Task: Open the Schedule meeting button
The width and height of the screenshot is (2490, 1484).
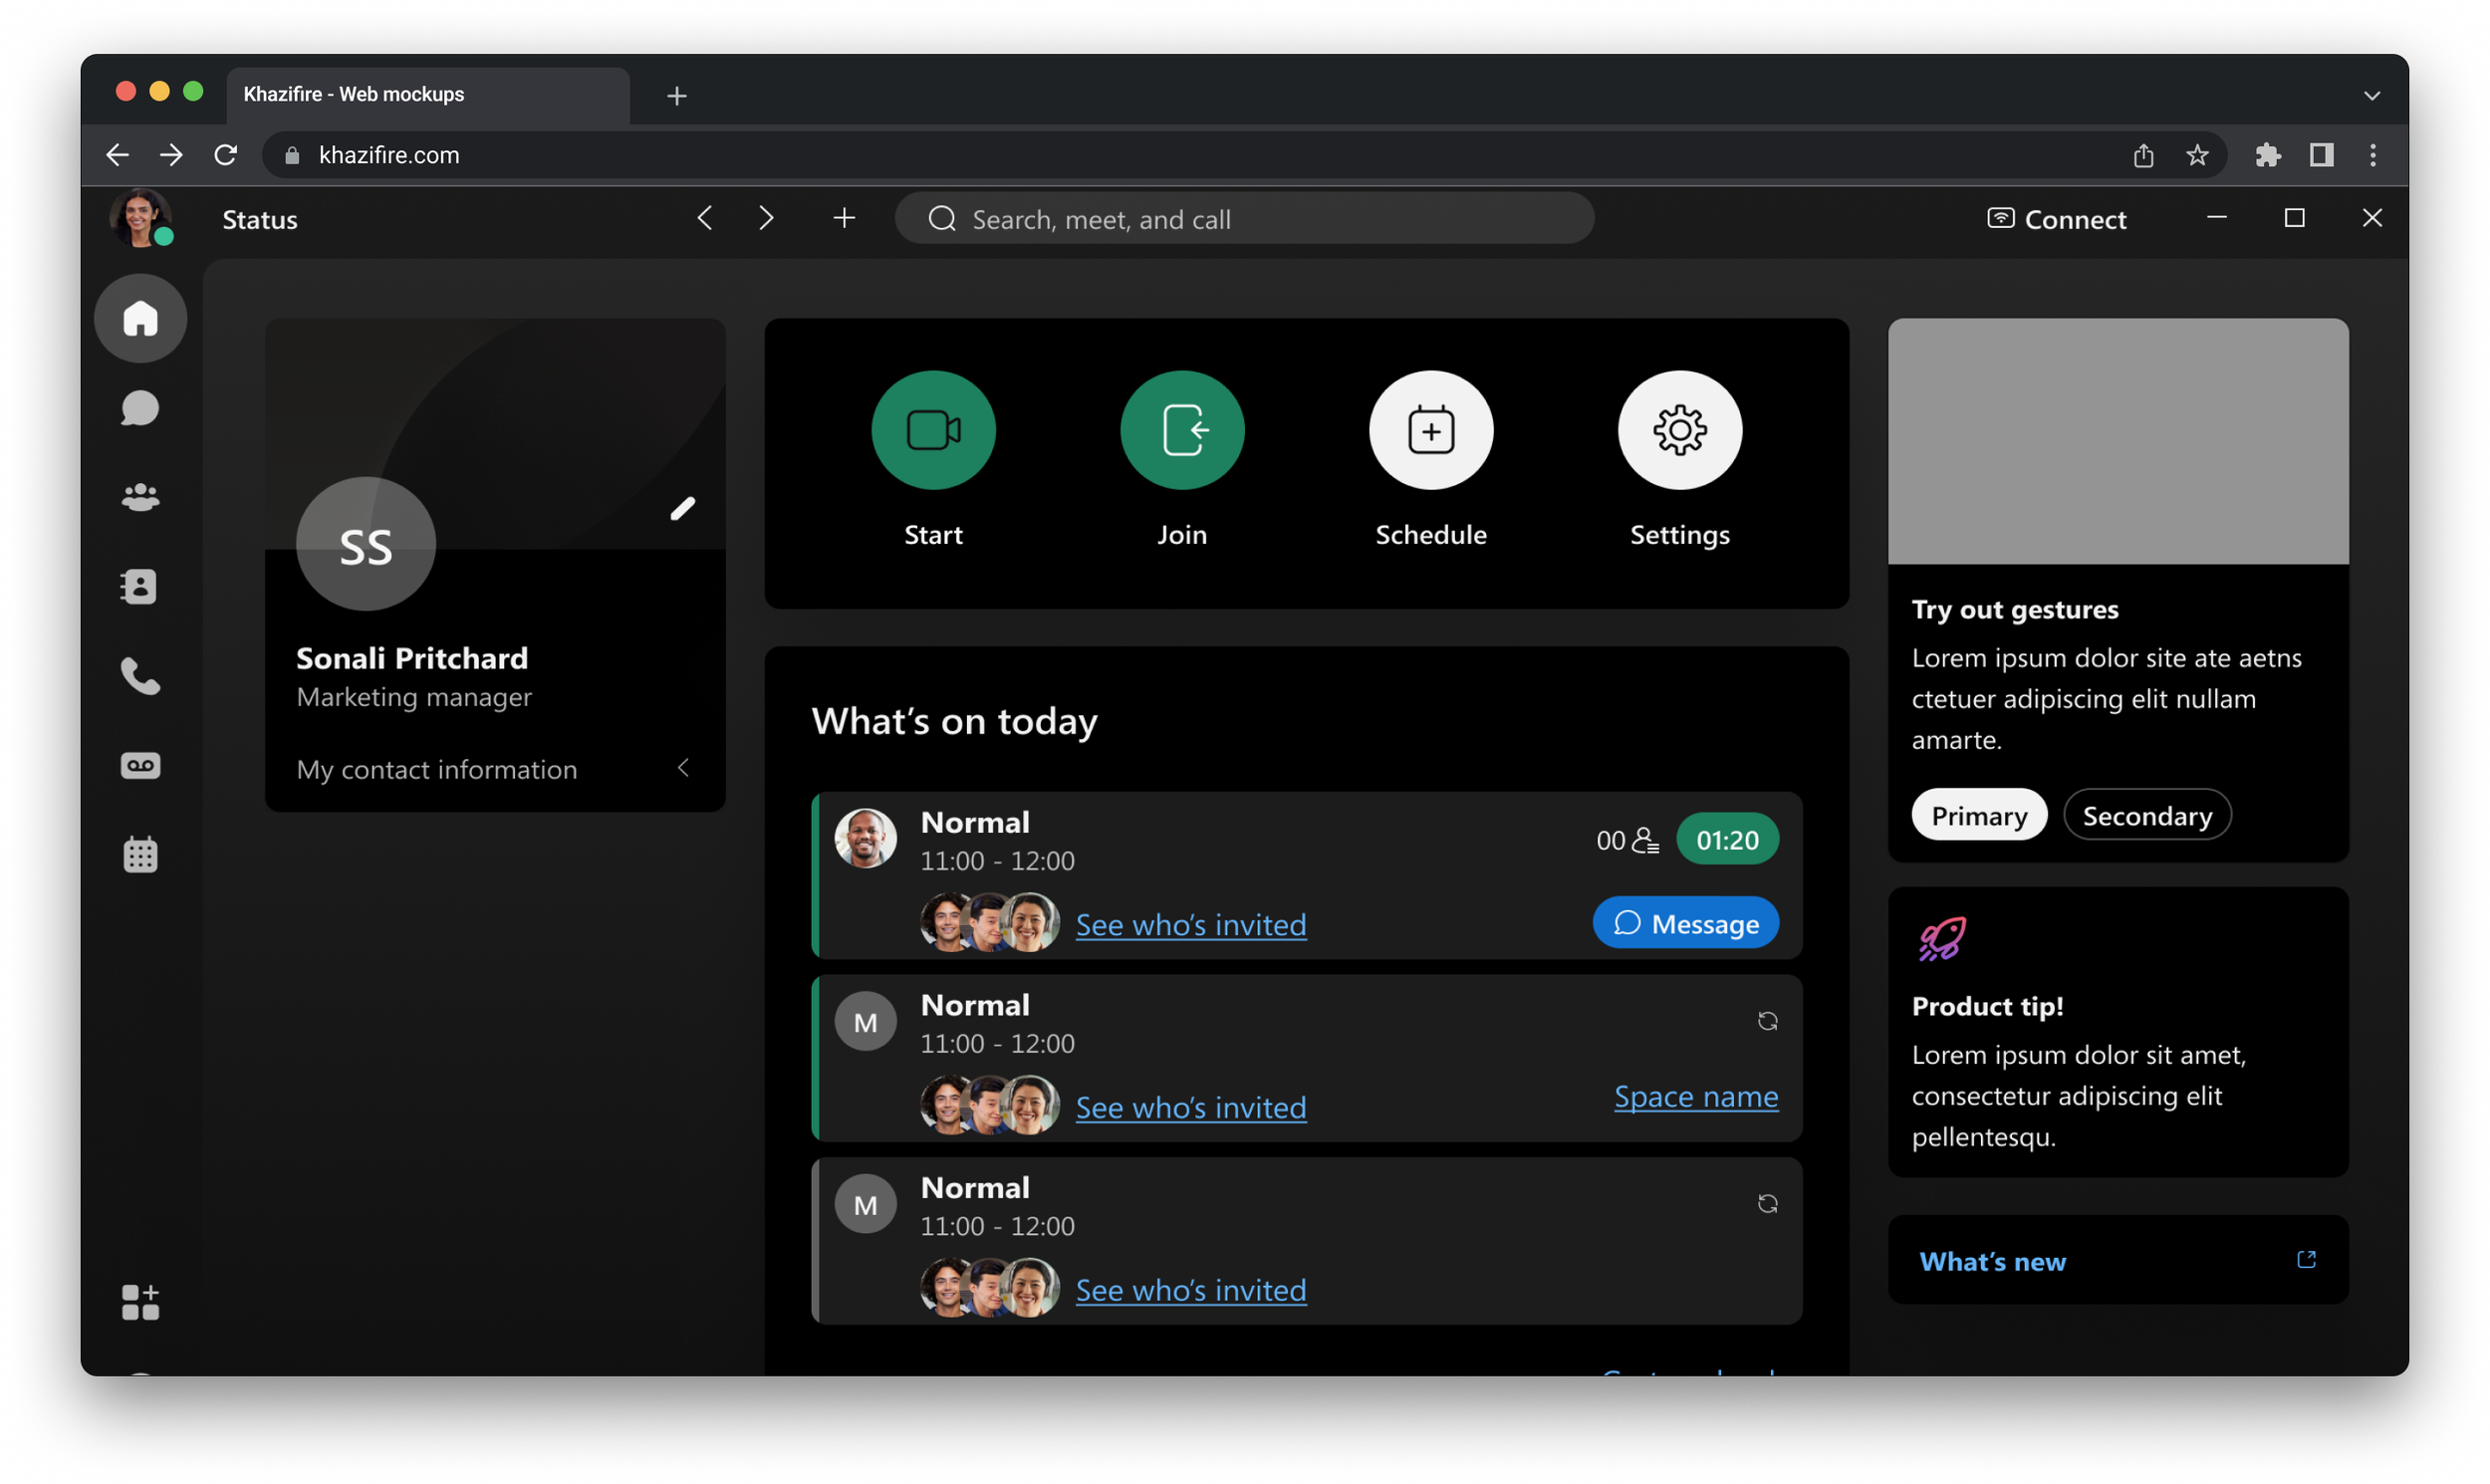Action: (x=1431, y=430)
